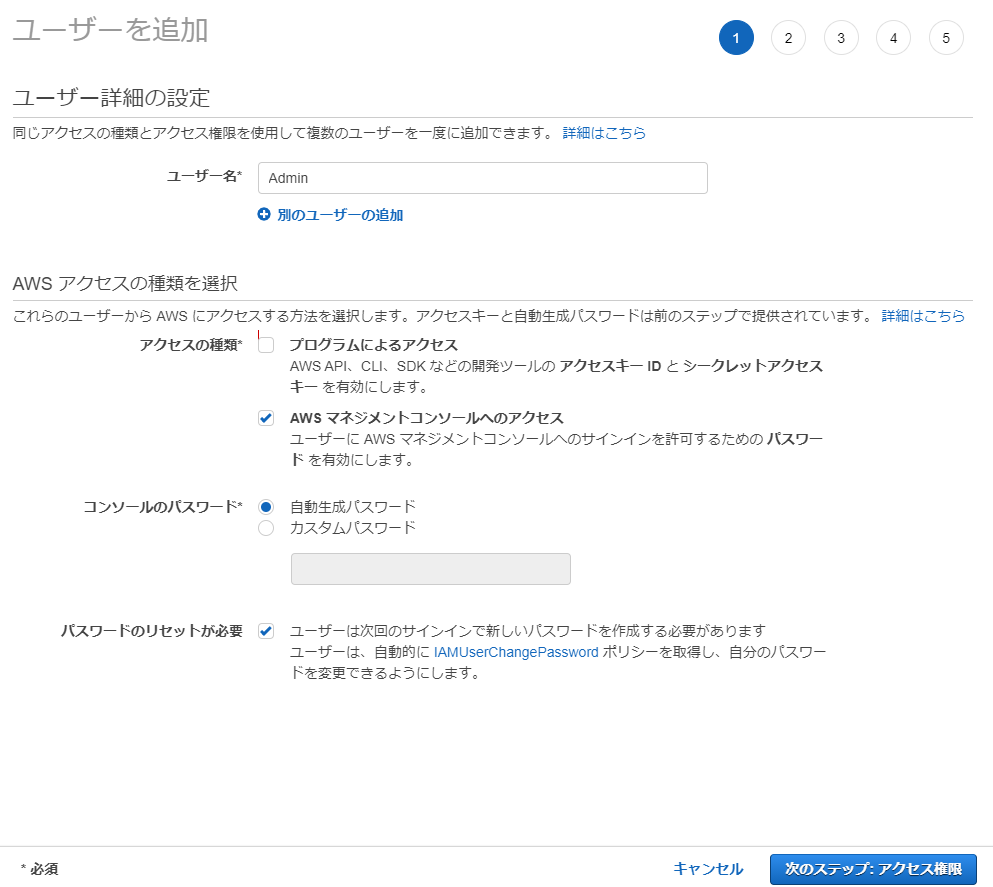Click the プログラムによるアクセス label text
The image size is (993, 887).
374,345
